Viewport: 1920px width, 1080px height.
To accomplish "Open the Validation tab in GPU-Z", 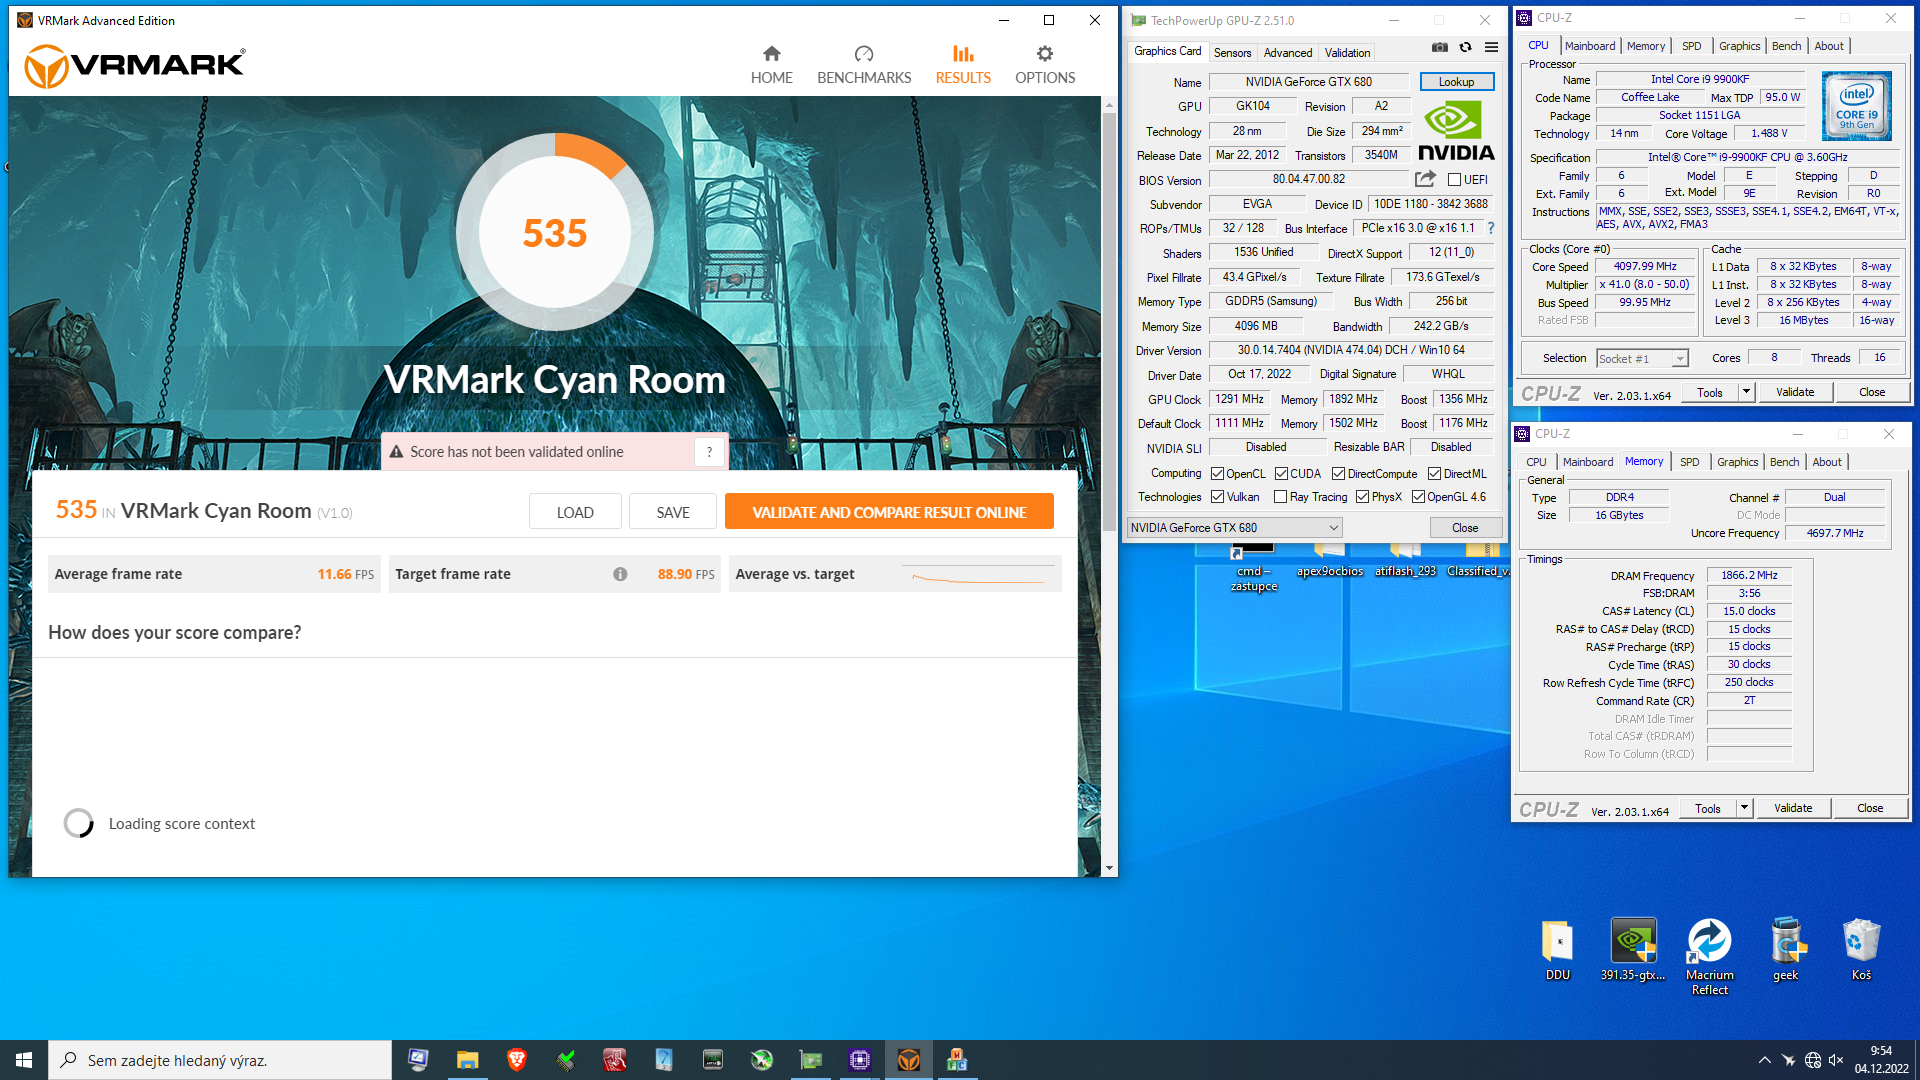I will (1347, 52).
